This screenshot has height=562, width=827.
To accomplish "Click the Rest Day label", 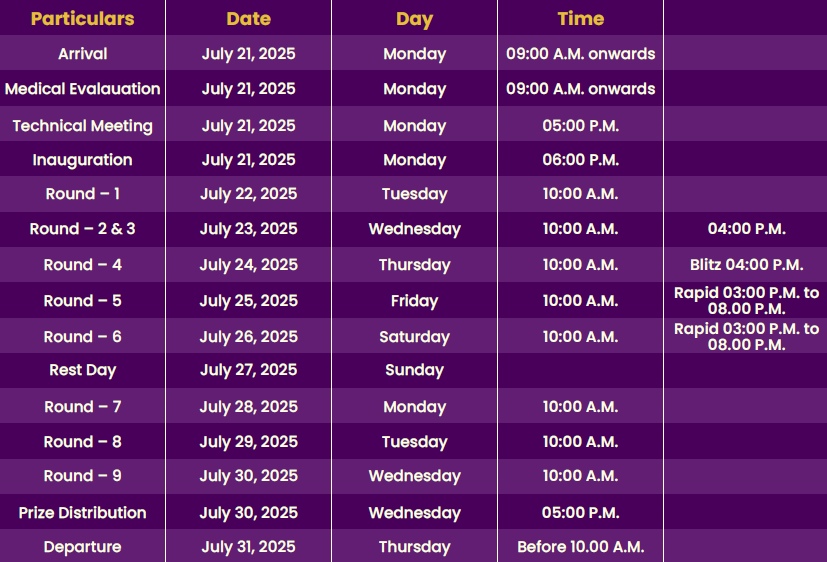I will coord(82,370).
